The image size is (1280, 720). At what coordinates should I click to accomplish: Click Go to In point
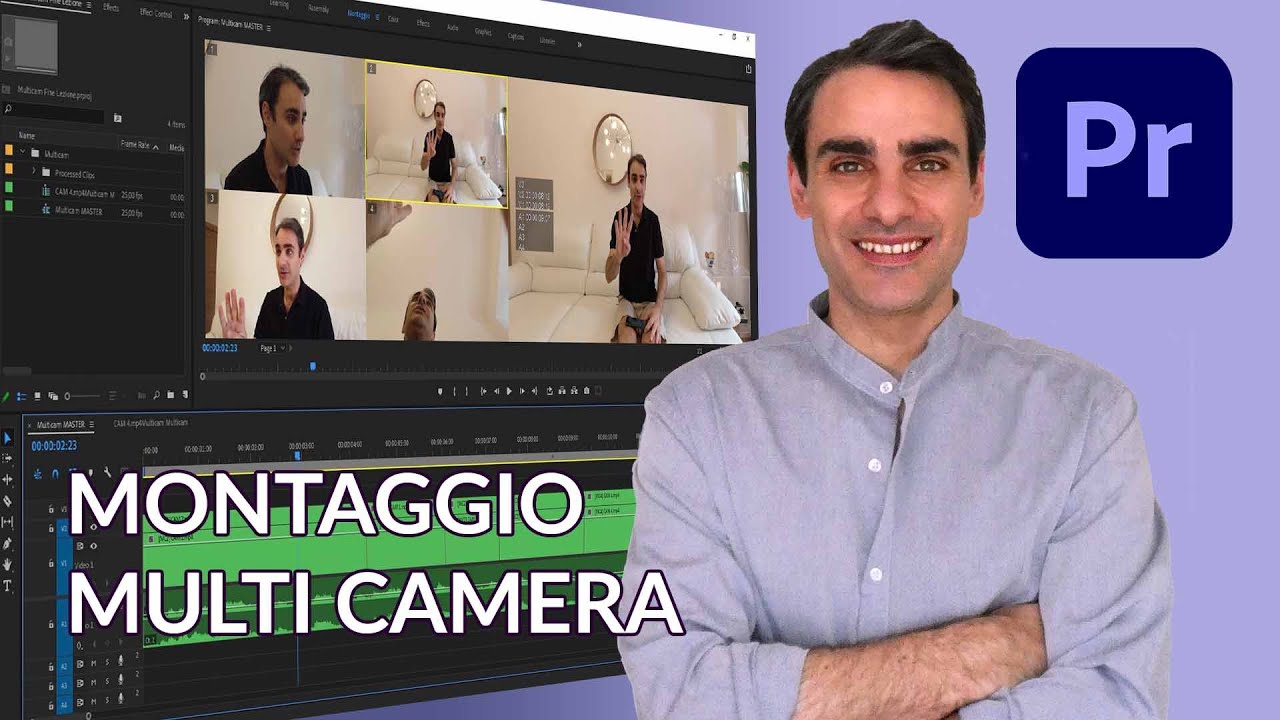click(x=484, y=391)
